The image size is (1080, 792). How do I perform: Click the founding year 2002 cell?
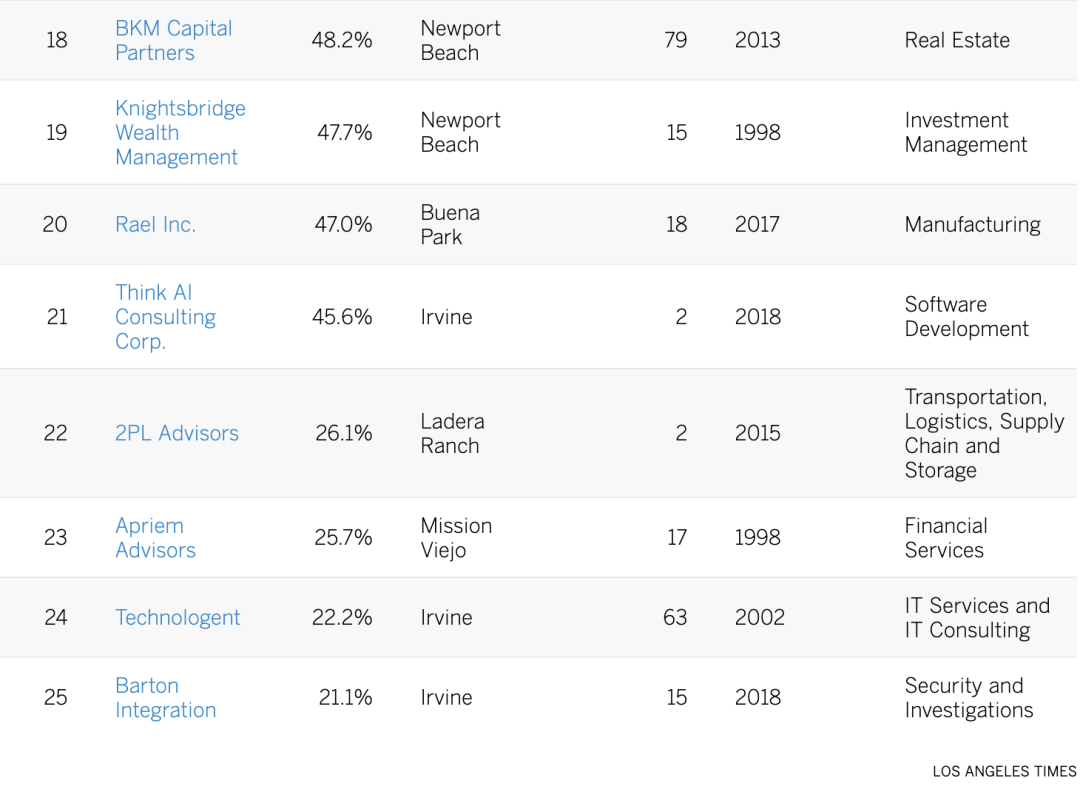[760, 618]
